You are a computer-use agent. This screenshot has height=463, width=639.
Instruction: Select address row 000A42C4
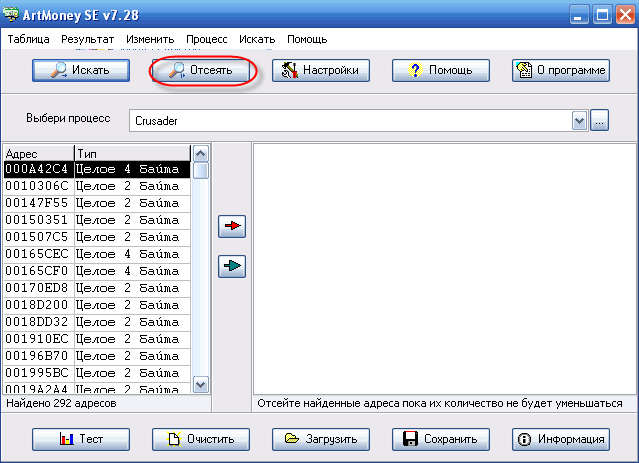click(97, 169)
